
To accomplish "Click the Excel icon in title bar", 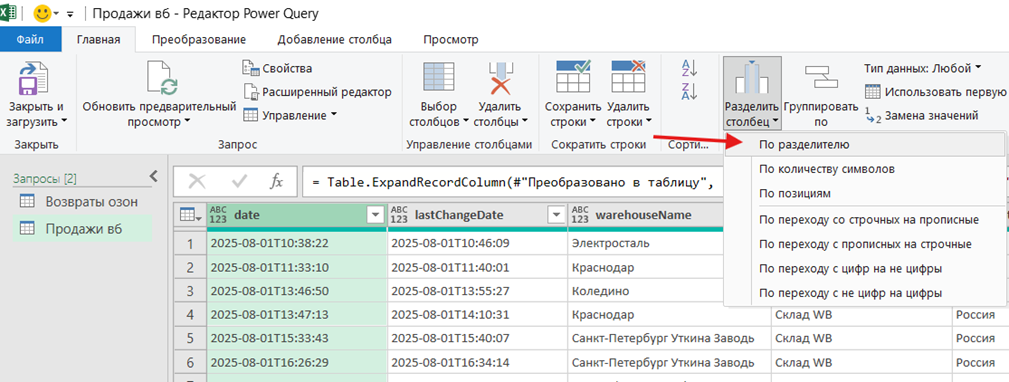I will click(8, 12).
